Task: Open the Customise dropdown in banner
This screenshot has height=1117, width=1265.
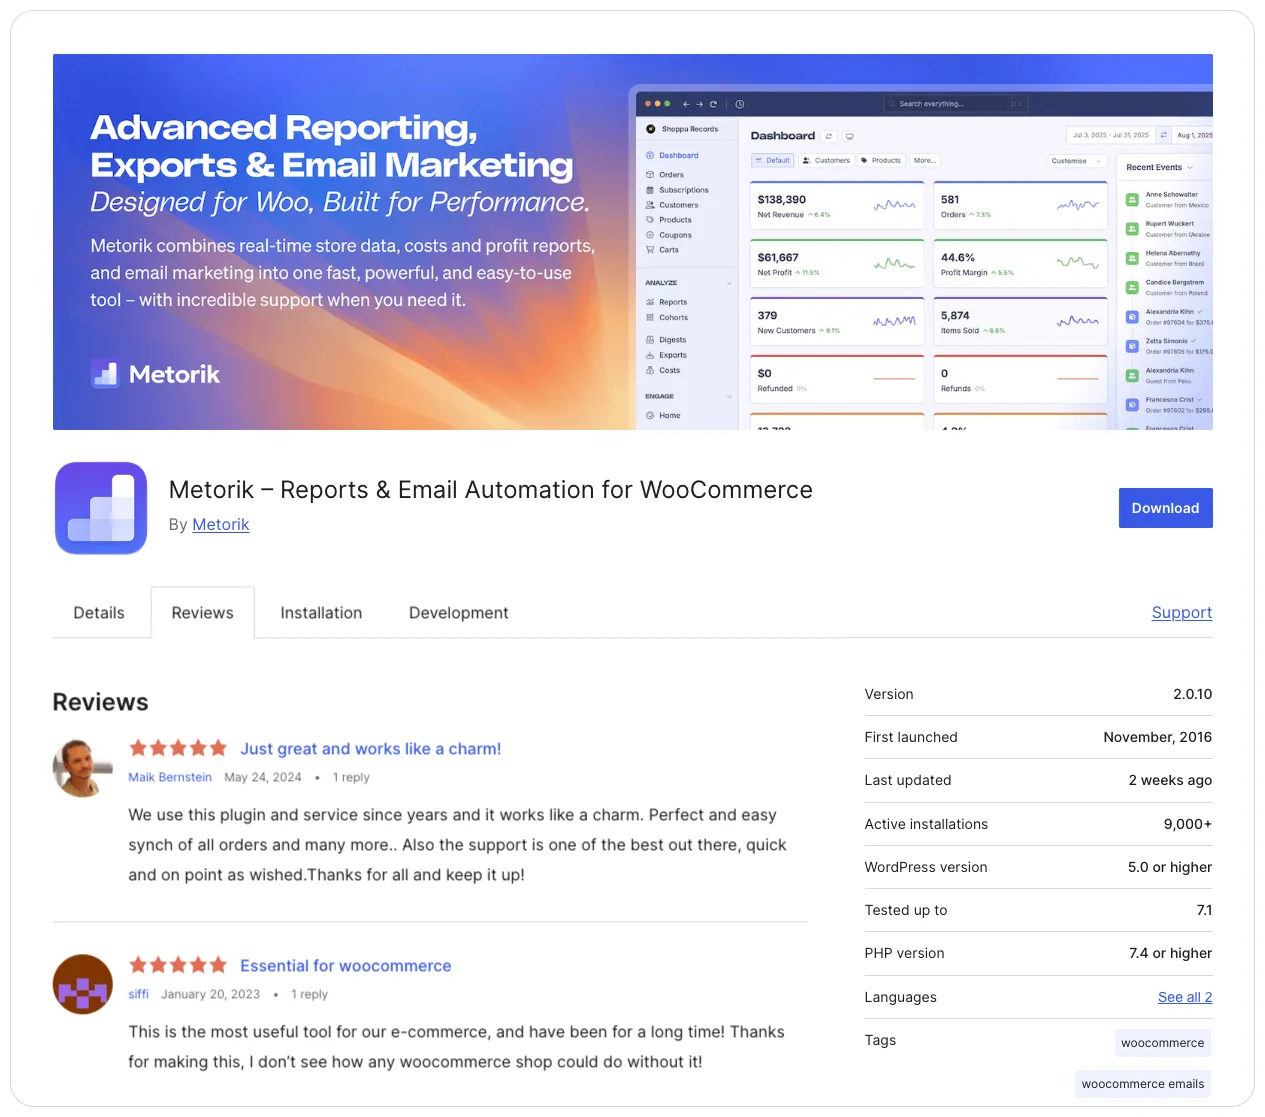Action: point(1076,161)
